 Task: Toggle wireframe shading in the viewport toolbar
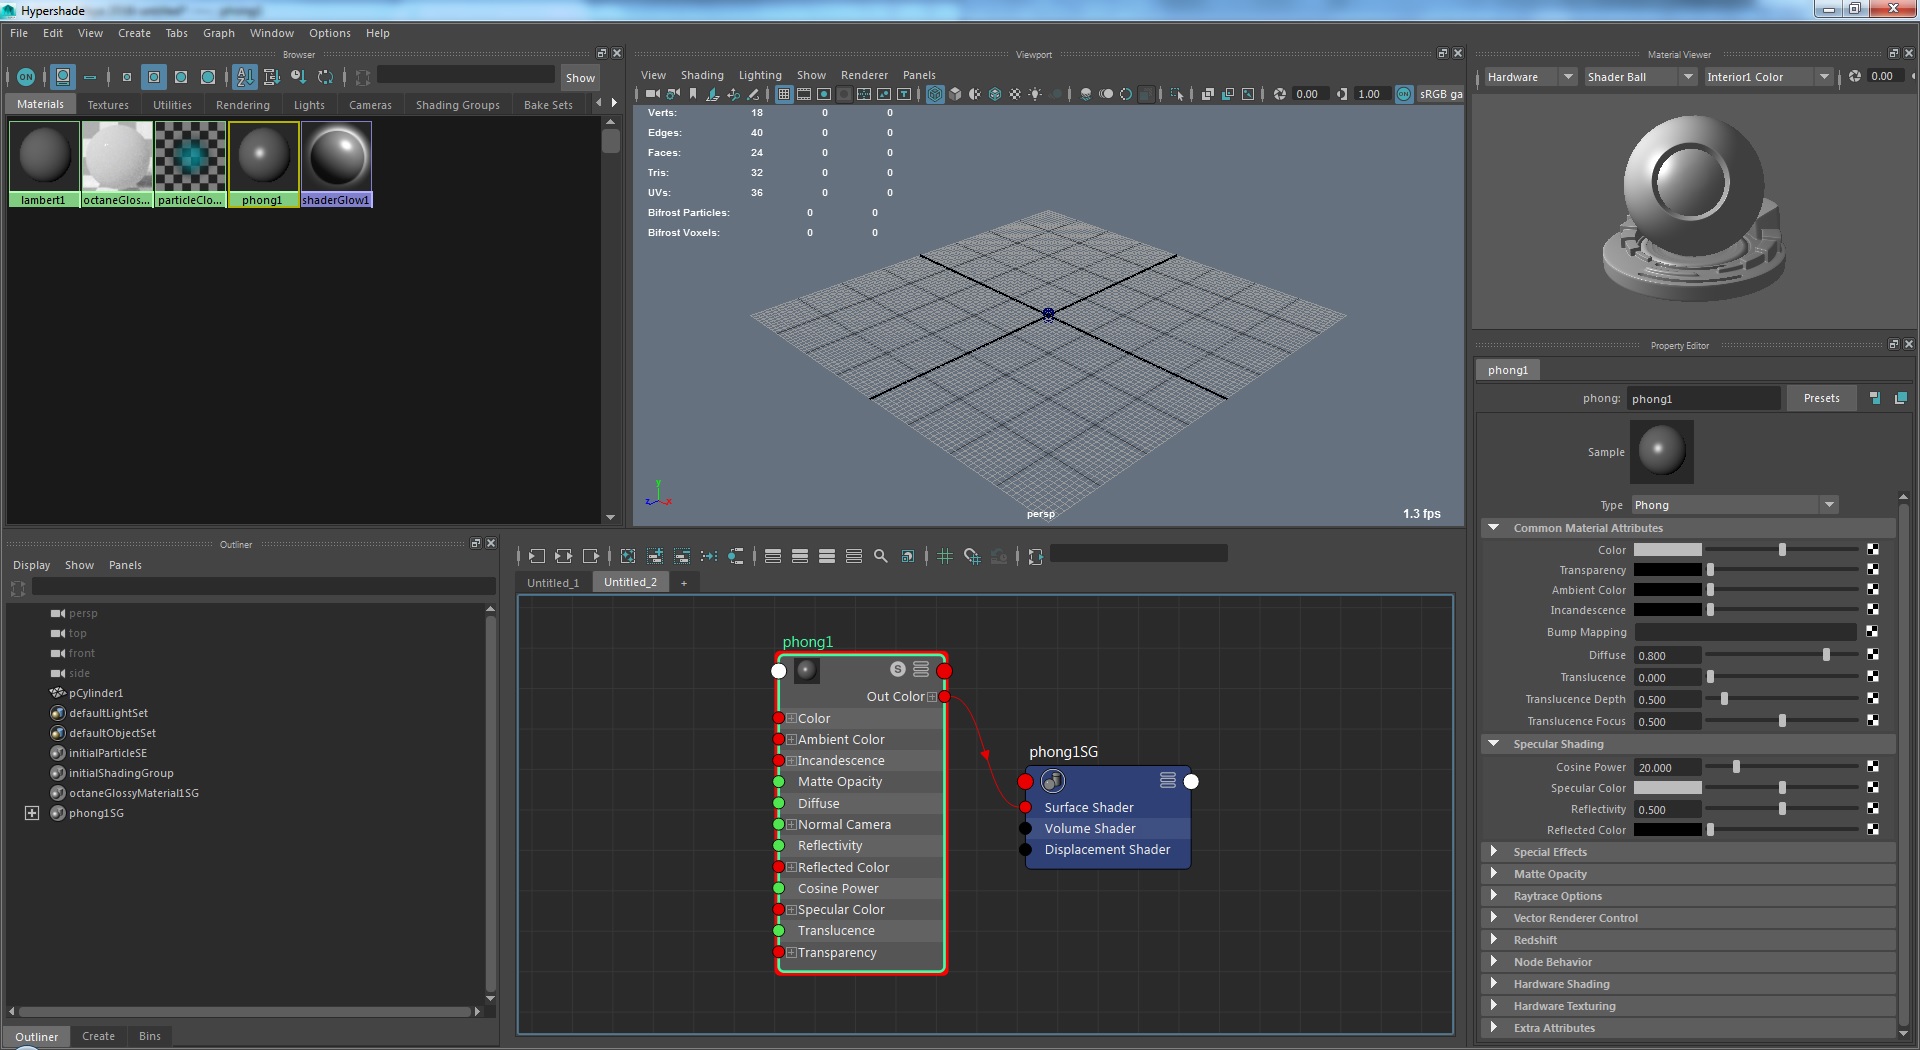(x=935, y=94)
